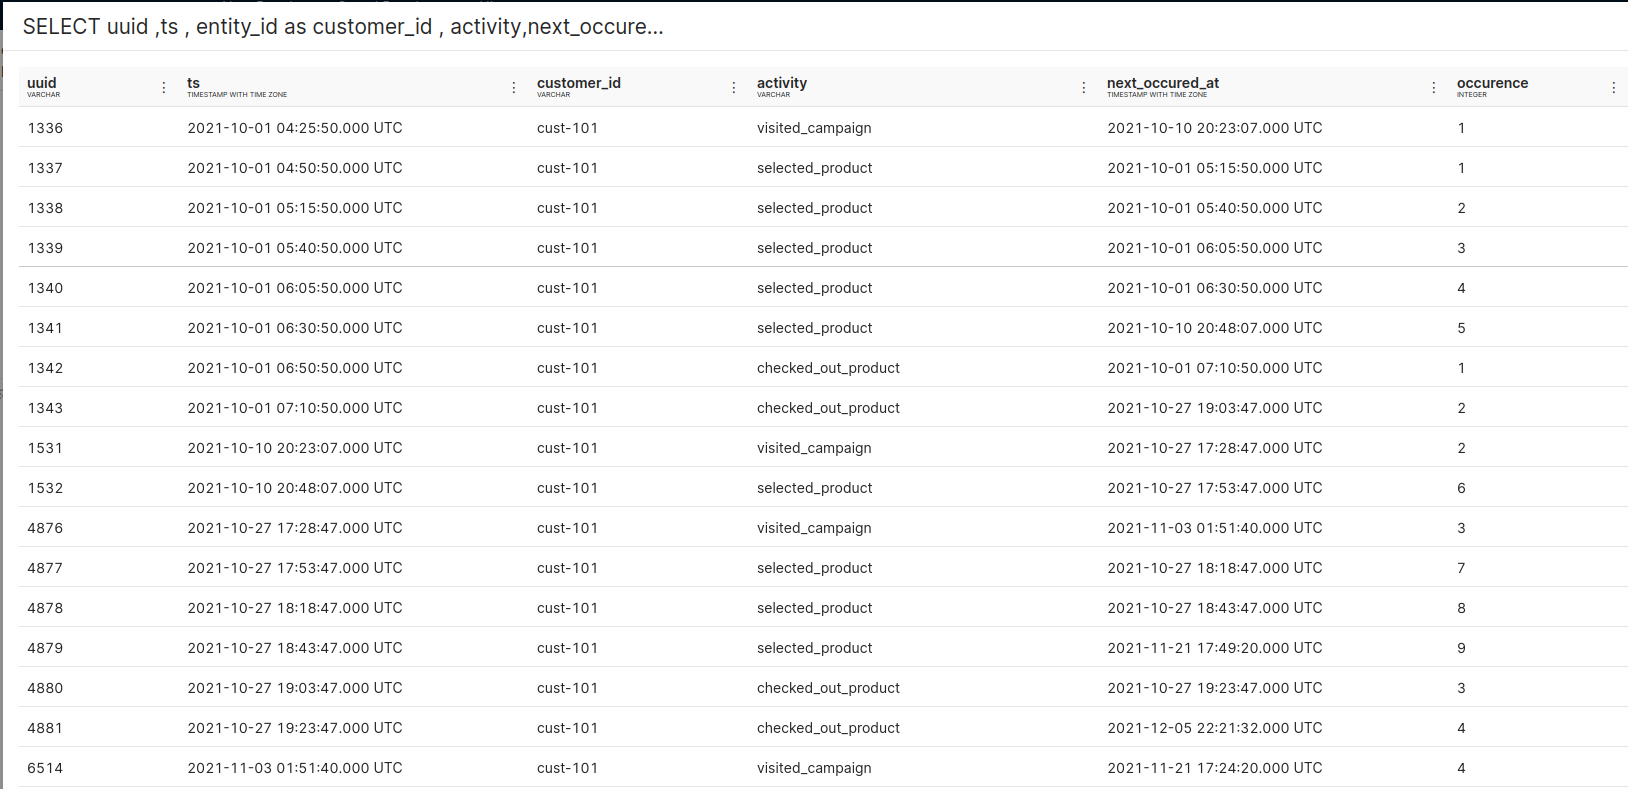The image size is (1628, 789).
Task: Click the uuid column header
Action: click(42, 83)
